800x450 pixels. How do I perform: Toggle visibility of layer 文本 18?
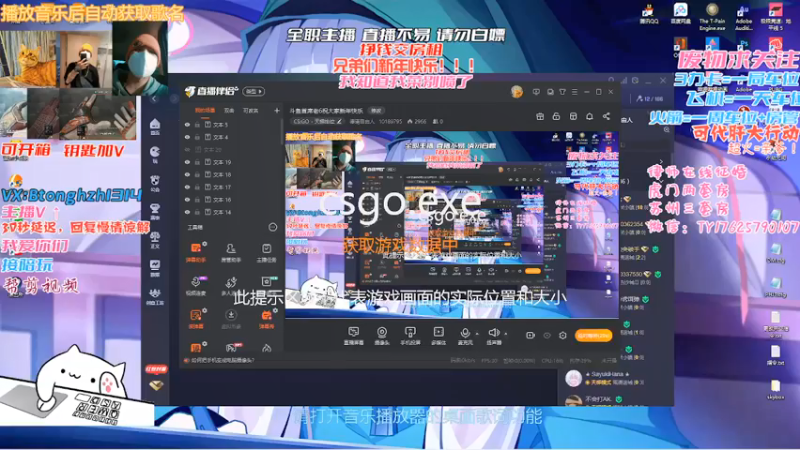(x=187, y=174)
